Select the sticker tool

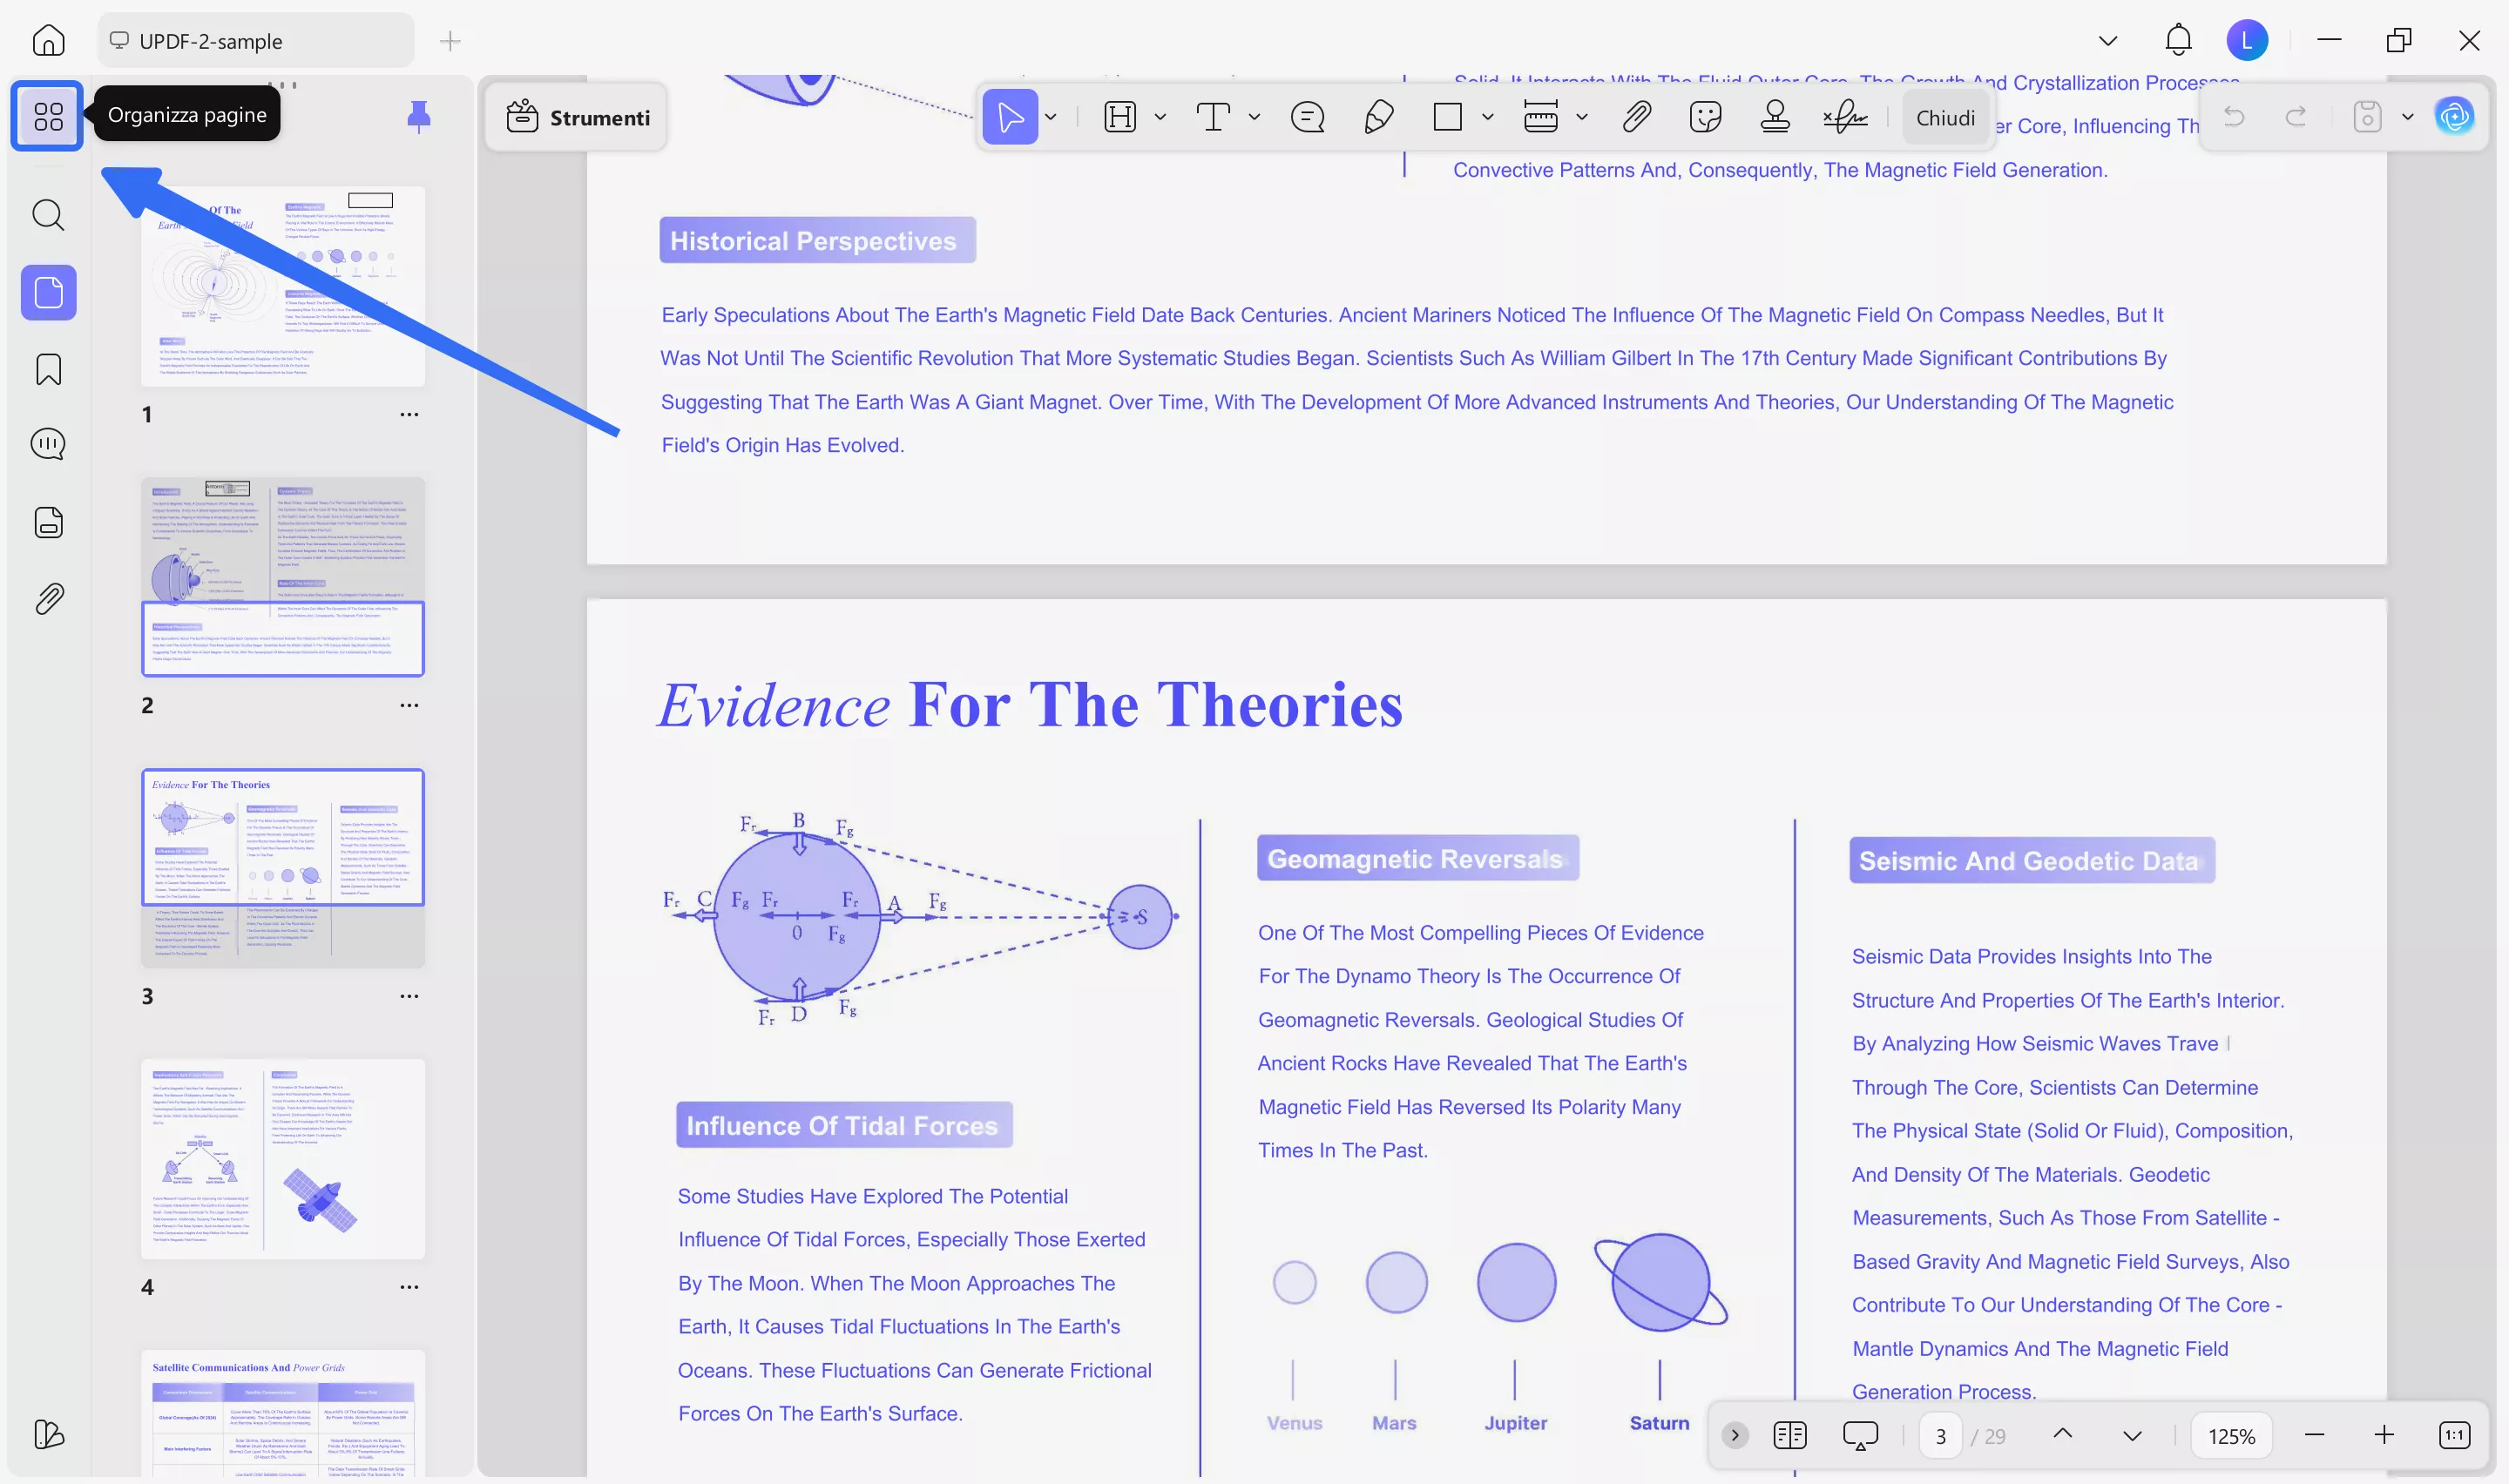1704,117
